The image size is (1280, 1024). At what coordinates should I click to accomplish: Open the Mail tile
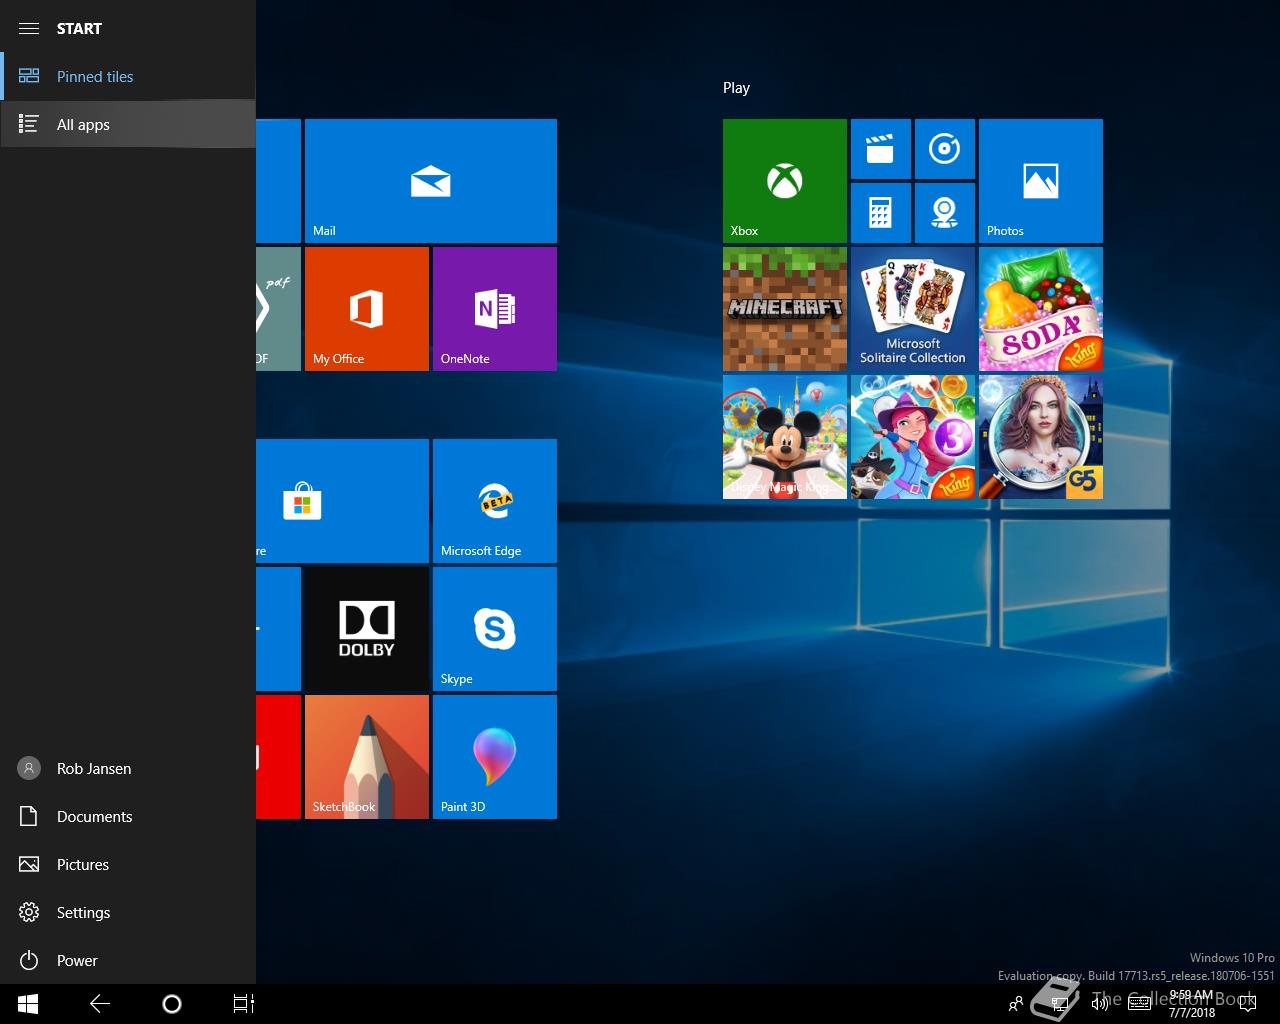[x=430, y=181]
